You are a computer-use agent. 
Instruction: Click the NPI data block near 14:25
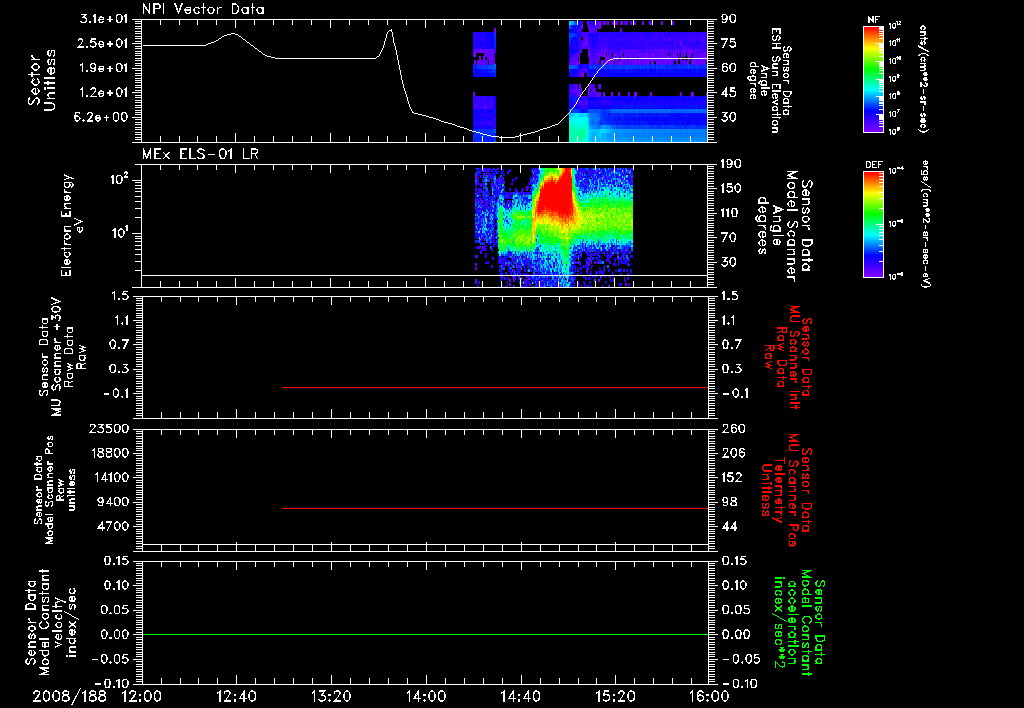click(x=484, y=85)
